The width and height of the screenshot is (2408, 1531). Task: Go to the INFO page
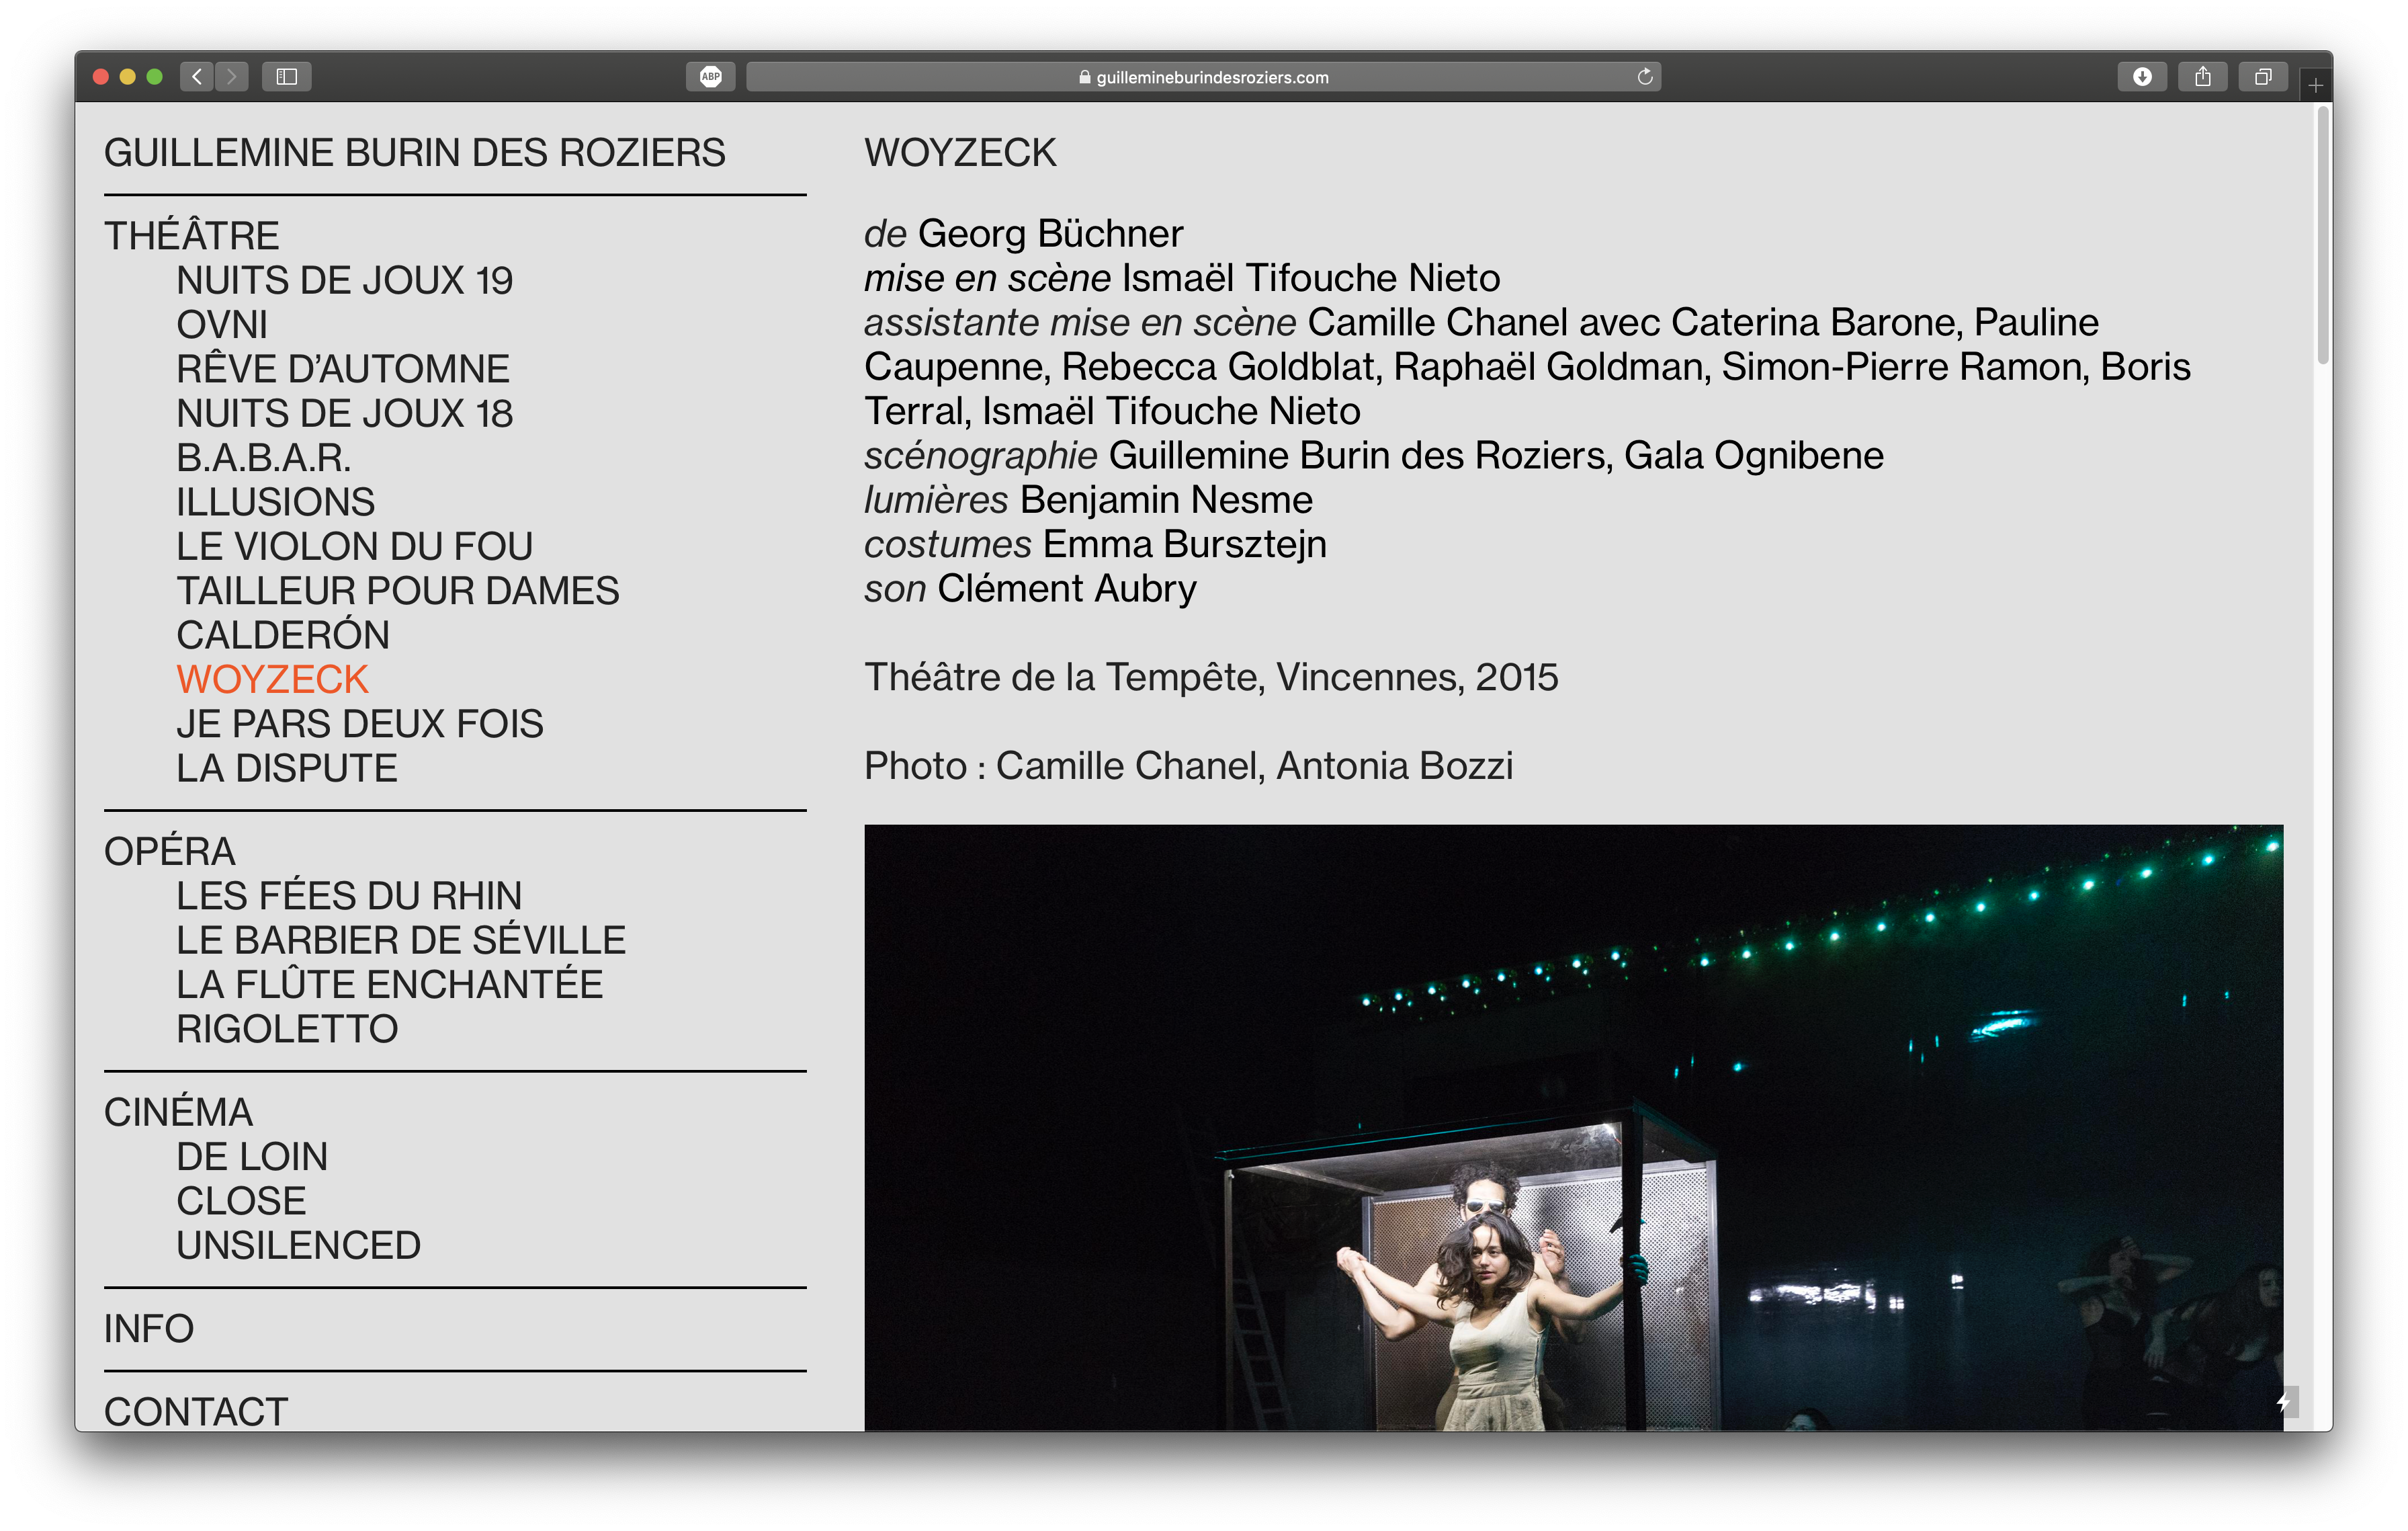tap(149, 1328)
